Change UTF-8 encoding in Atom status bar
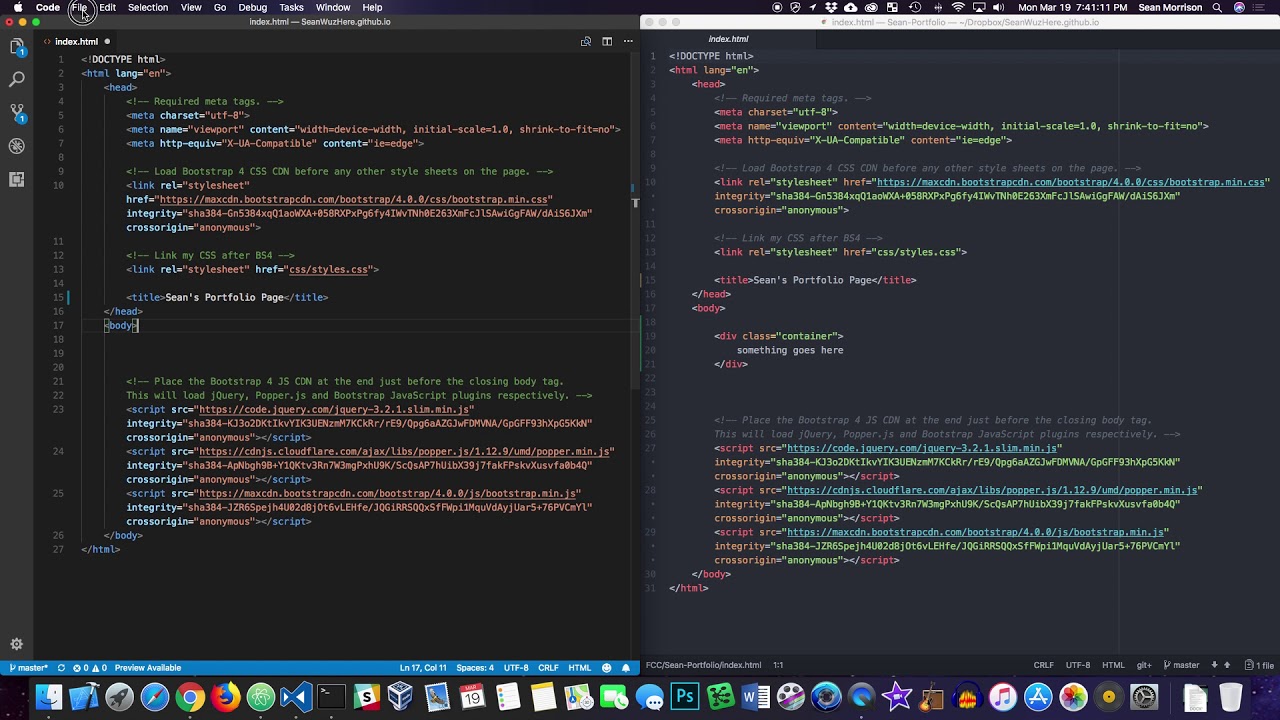This screenshot has height=720, width=1280. 1078,665
